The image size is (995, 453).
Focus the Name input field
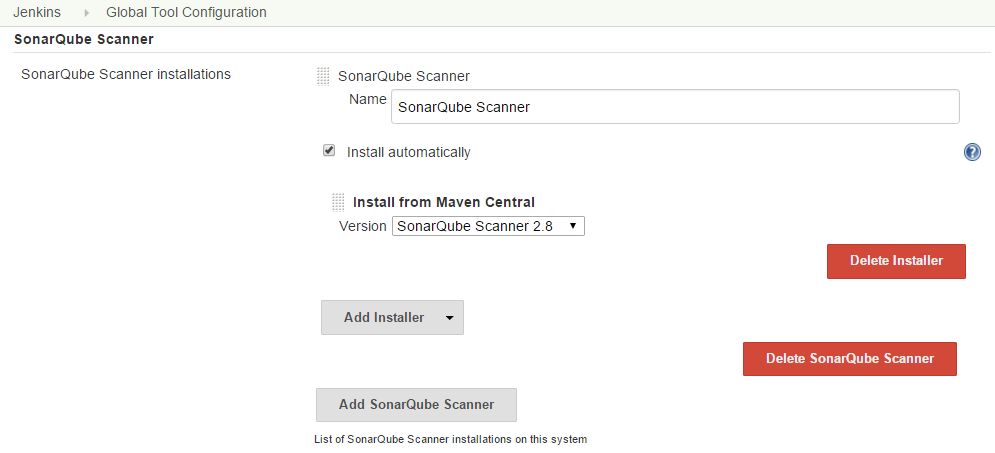(675, 107)
